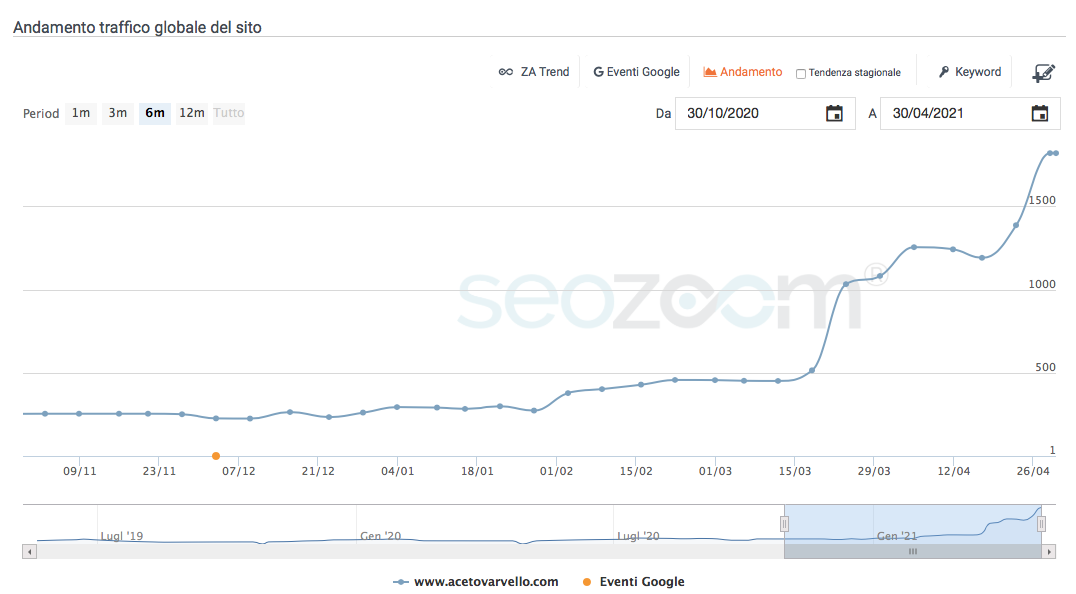Select the Tutto period option
Image resolution: width=1076 pixels, height=594 pixels.
pyautogui.click(x=228, y=113)
